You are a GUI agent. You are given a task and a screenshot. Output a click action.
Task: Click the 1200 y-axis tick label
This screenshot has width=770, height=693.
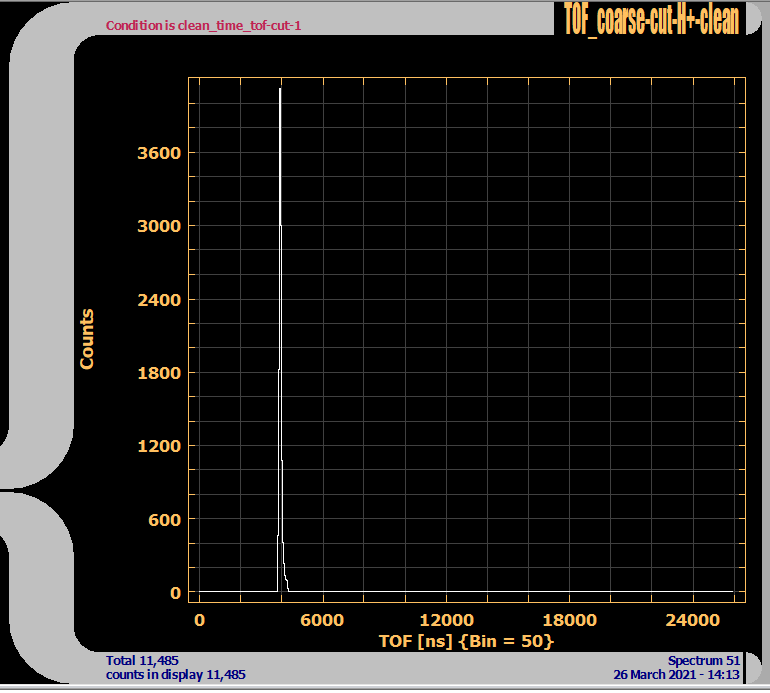(159, 446)
